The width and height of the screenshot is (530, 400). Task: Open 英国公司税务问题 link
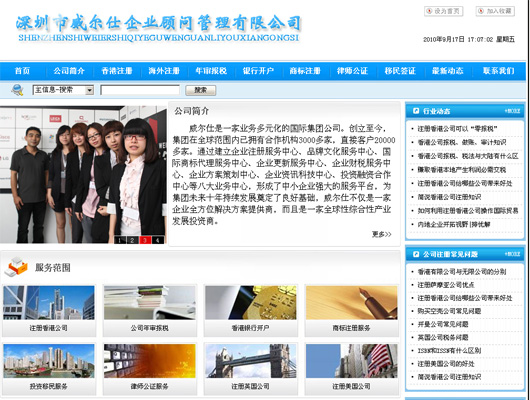click(443, 337)
